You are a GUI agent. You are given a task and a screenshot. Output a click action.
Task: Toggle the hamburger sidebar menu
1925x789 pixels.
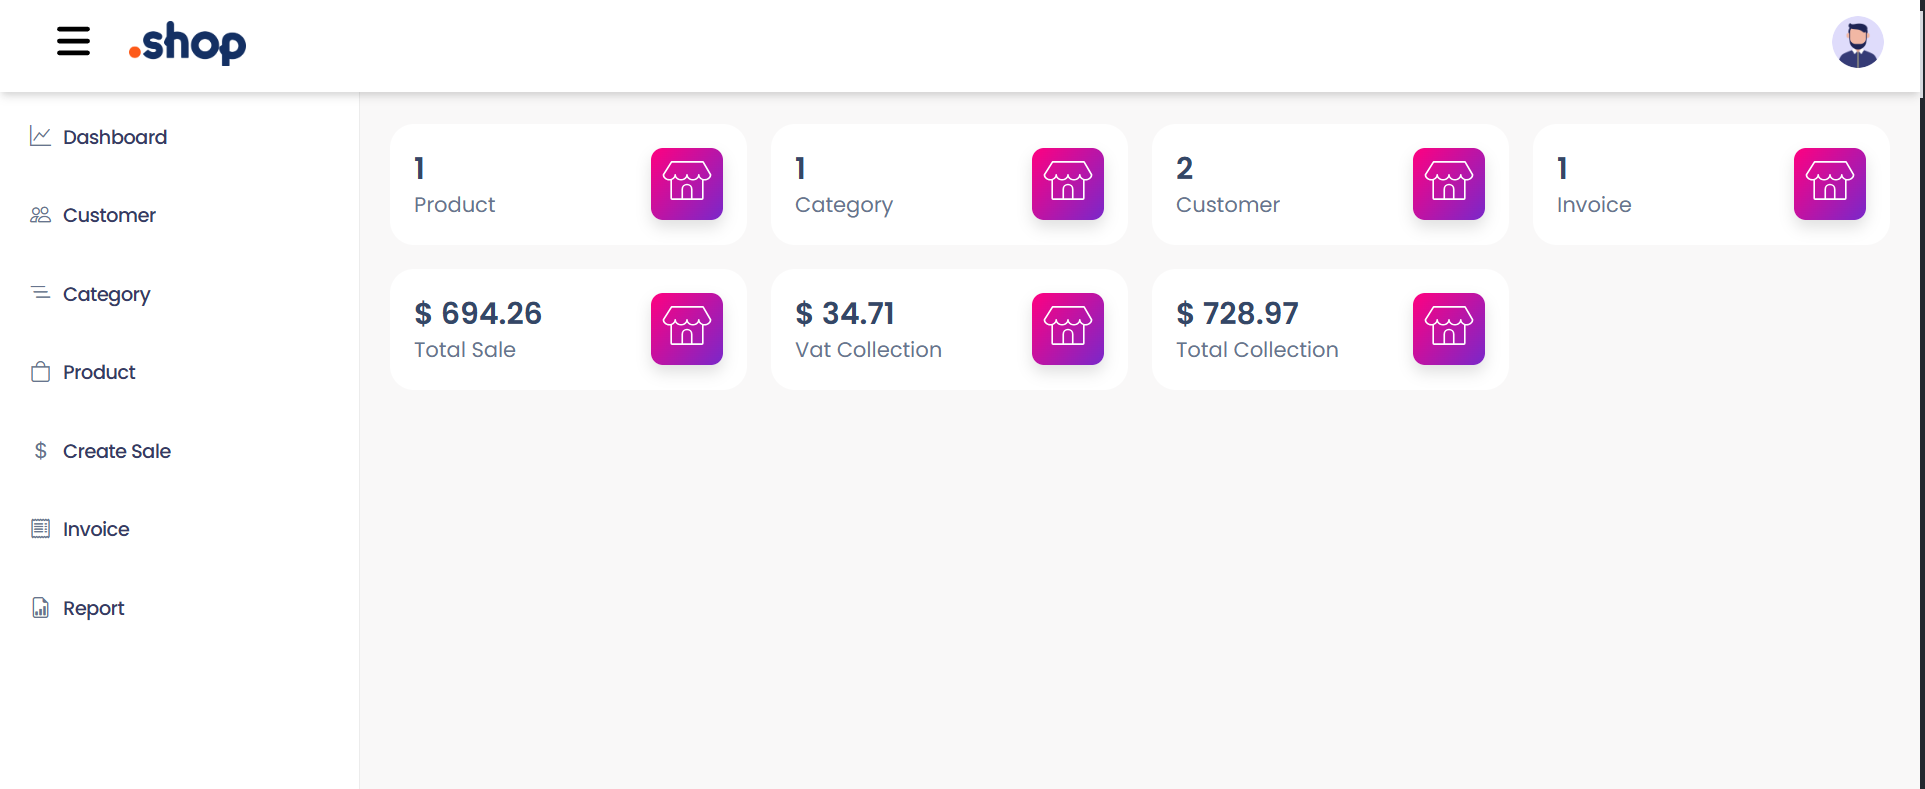(x=73, y=42)
